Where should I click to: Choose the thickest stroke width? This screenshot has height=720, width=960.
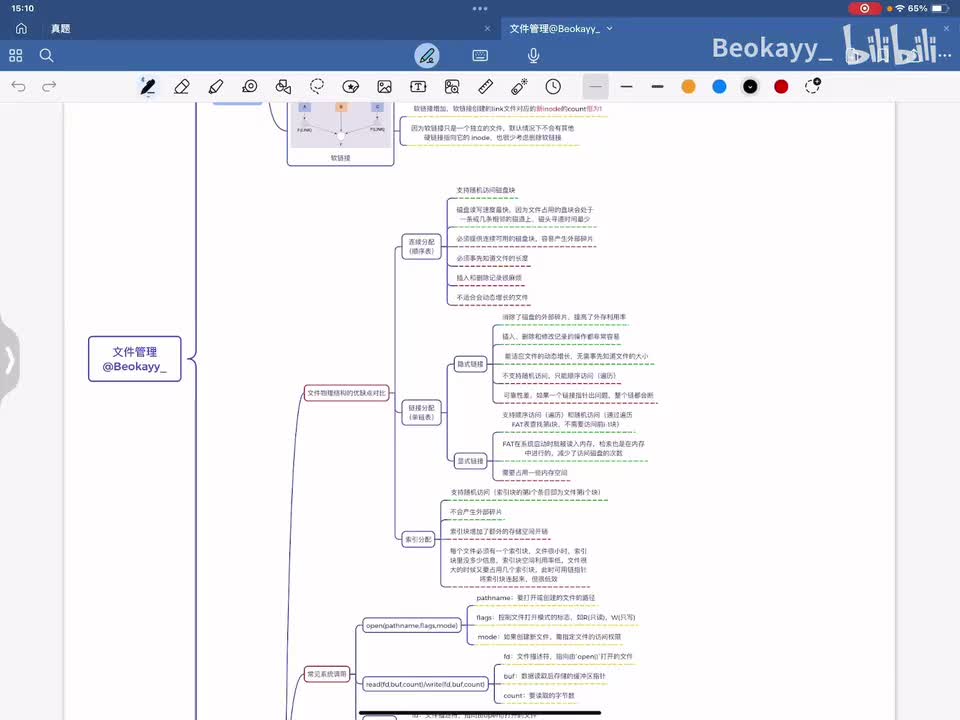pyautogui.click(x=658, y=86)
